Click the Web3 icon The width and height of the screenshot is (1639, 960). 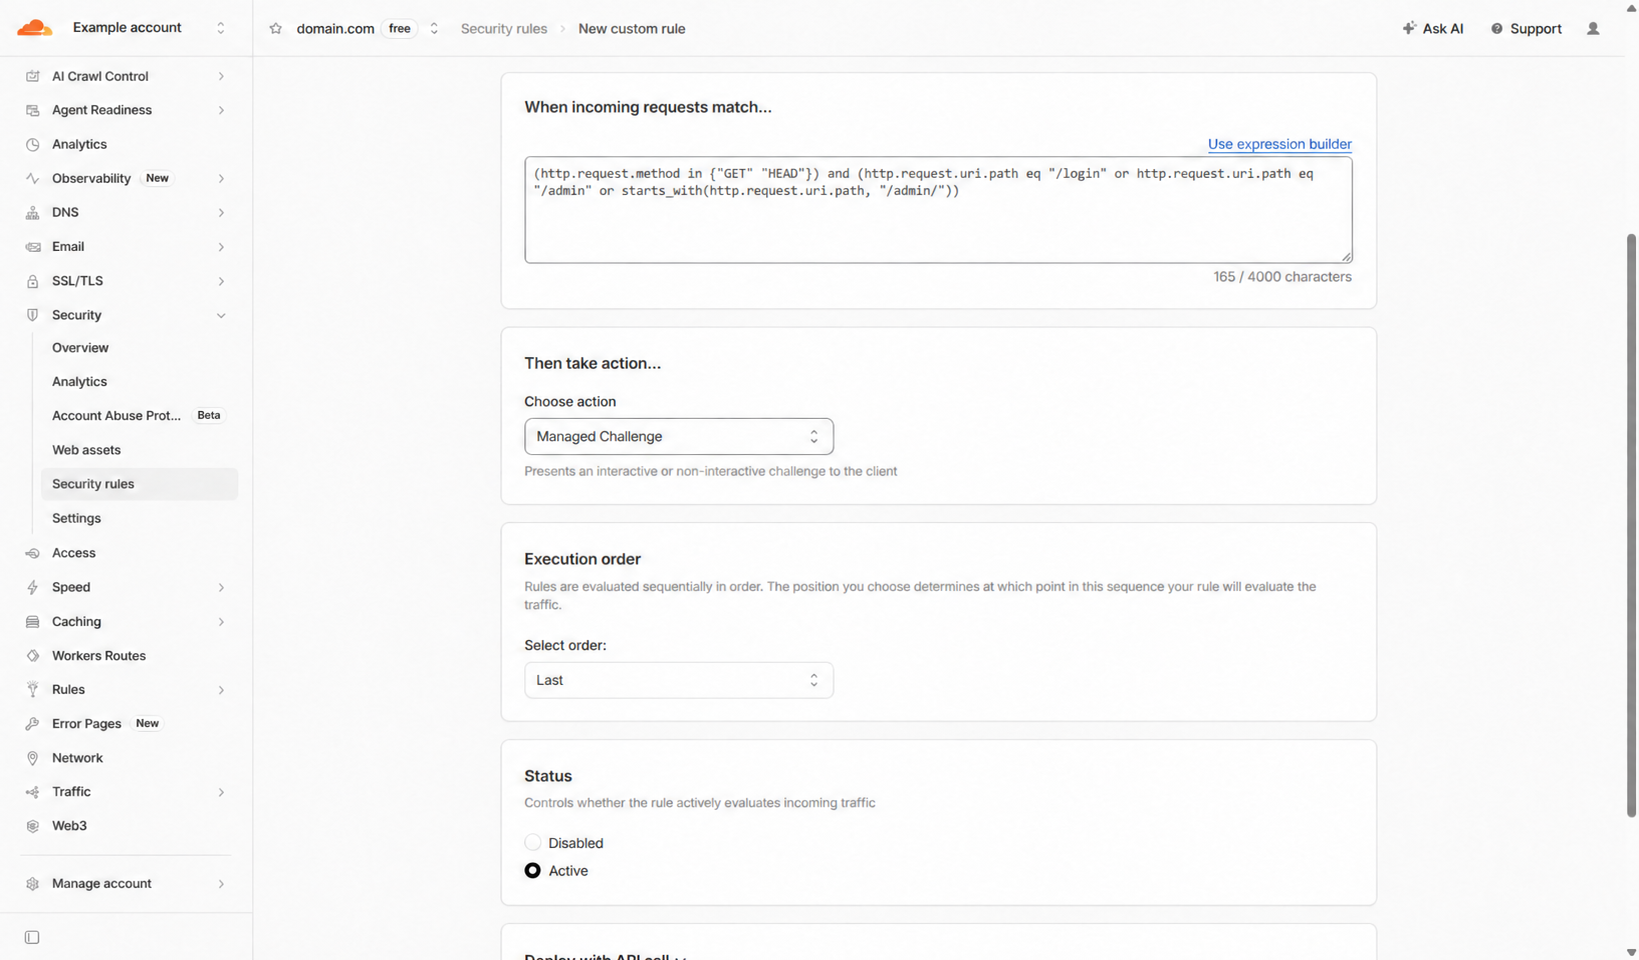point(32,826)
